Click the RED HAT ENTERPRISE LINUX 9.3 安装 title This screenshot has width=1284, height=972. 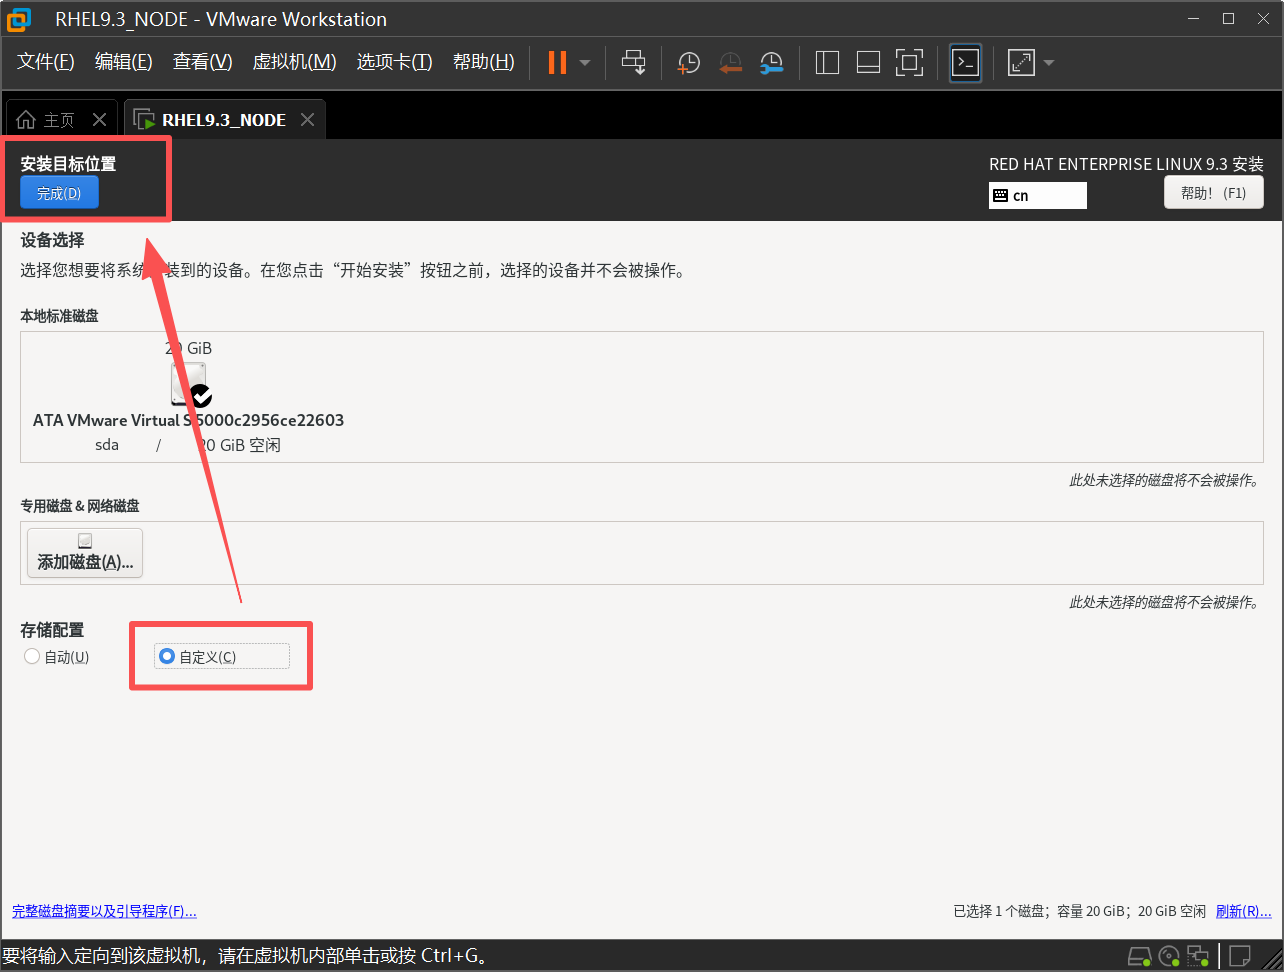[1126, 164]
